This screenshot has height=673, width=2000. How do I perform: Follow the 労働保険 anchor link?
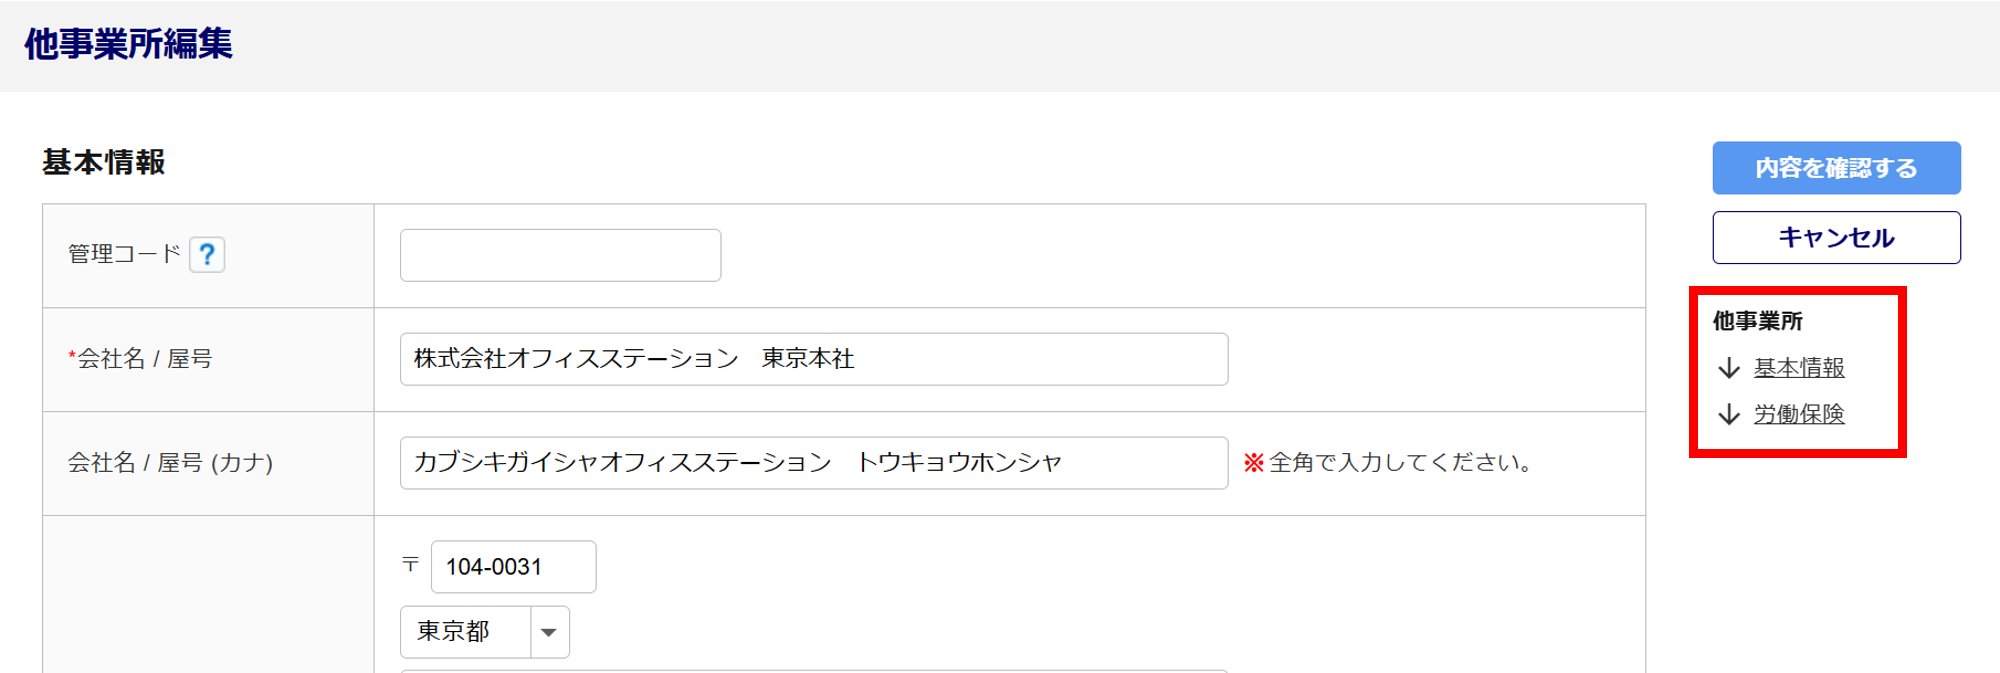pos(1799,414)
